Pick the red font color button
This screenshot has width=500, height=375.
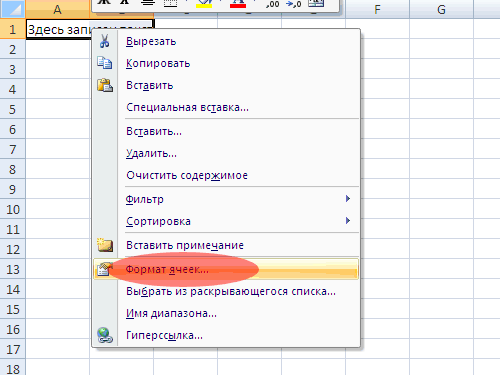238,4
